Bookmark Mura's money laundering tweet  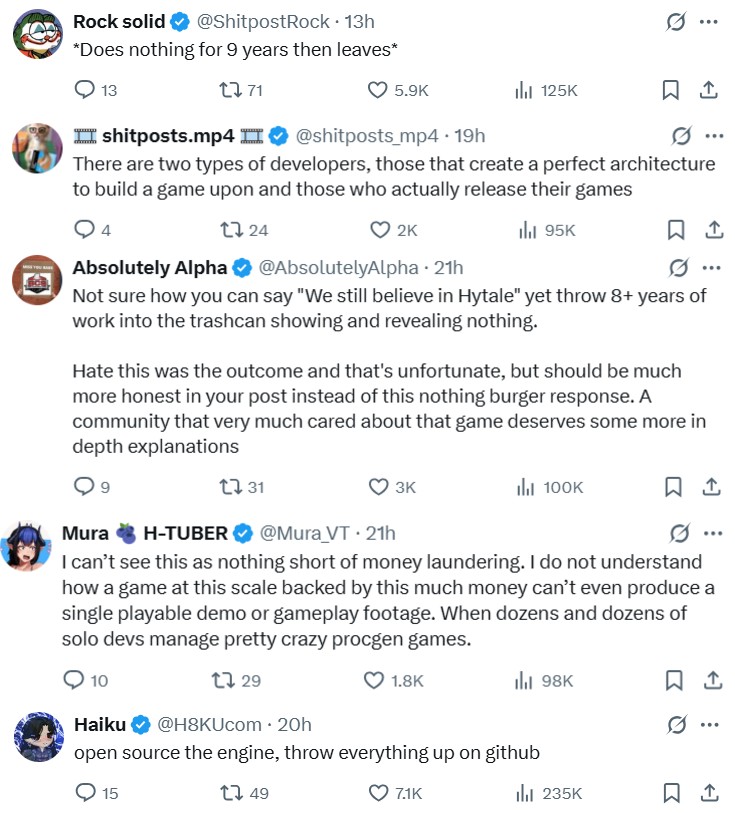point(674,681)
